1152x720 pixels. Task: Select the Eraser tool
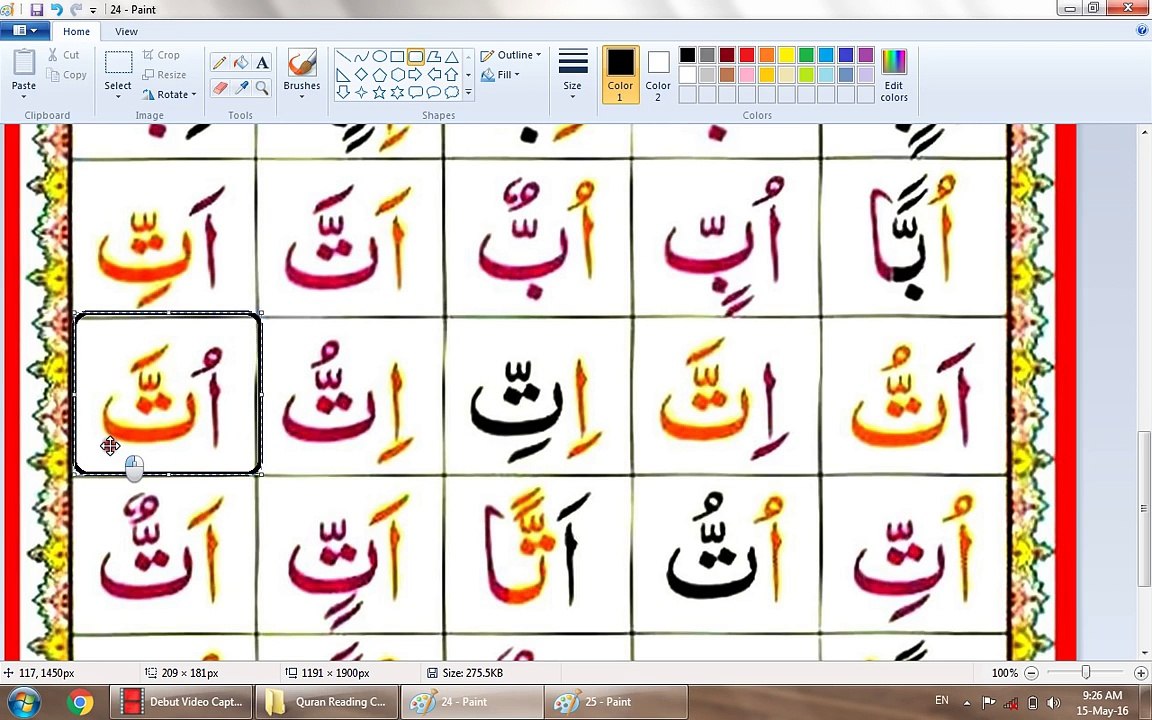pyautogui.click(x=219, y=87)
